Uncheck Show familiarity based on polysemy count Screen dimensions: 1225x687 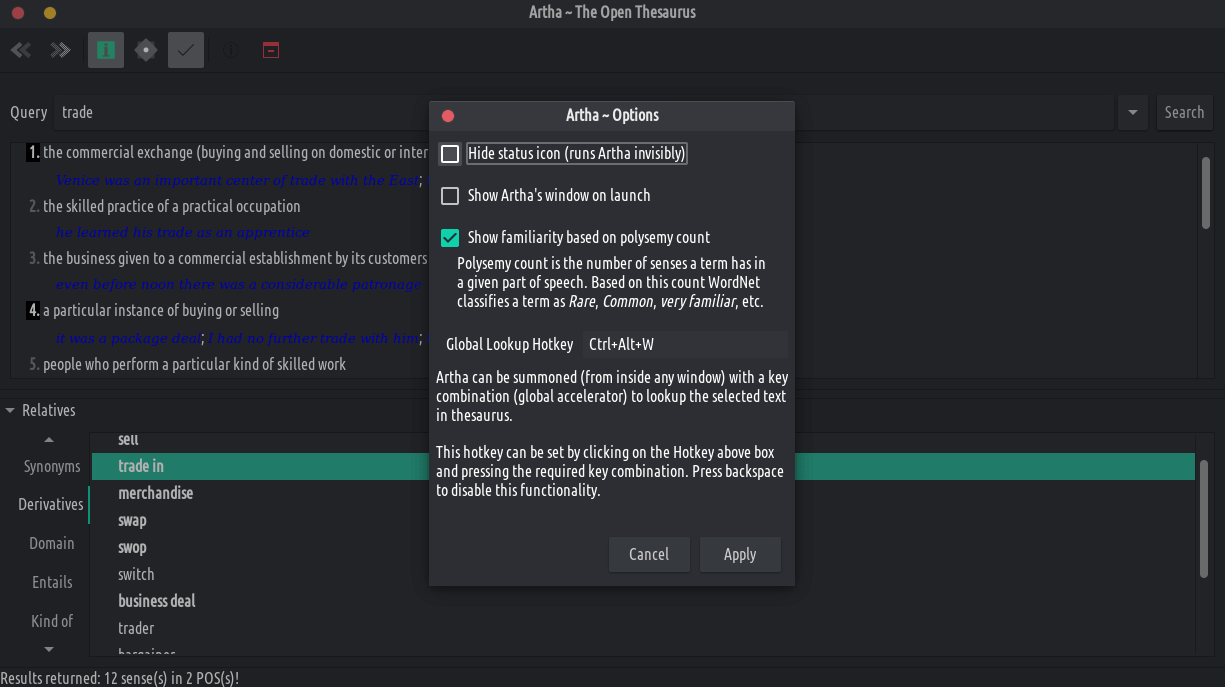[x=450, y=238]
